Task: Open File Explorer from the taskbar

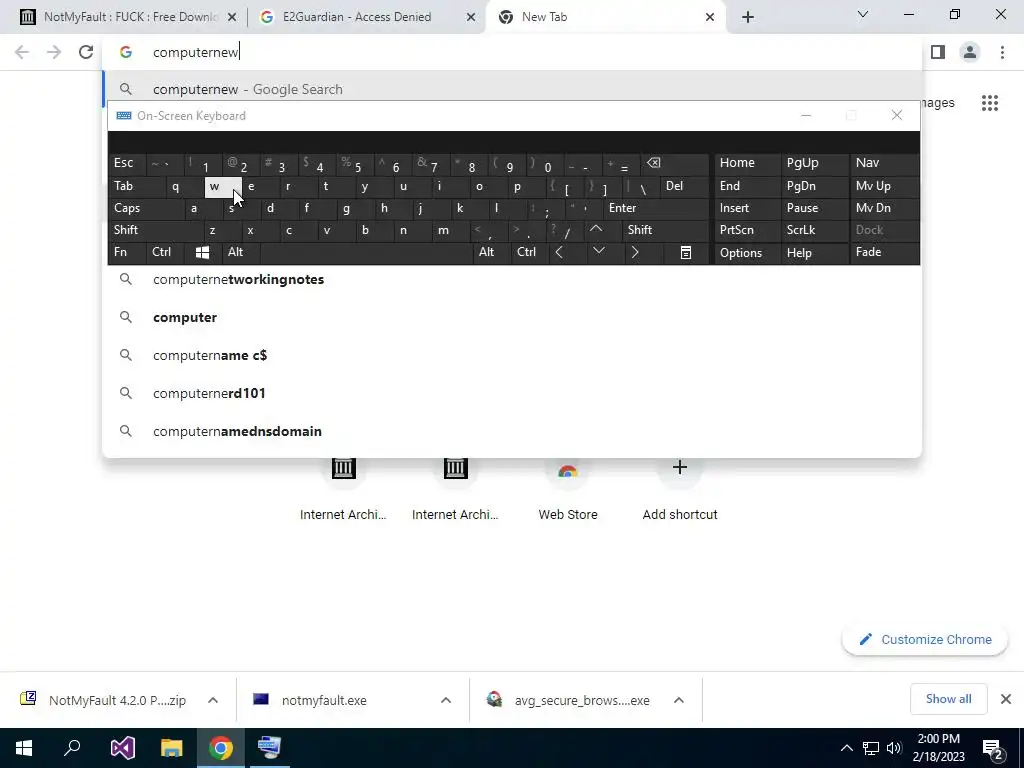Action: point(172,748)
